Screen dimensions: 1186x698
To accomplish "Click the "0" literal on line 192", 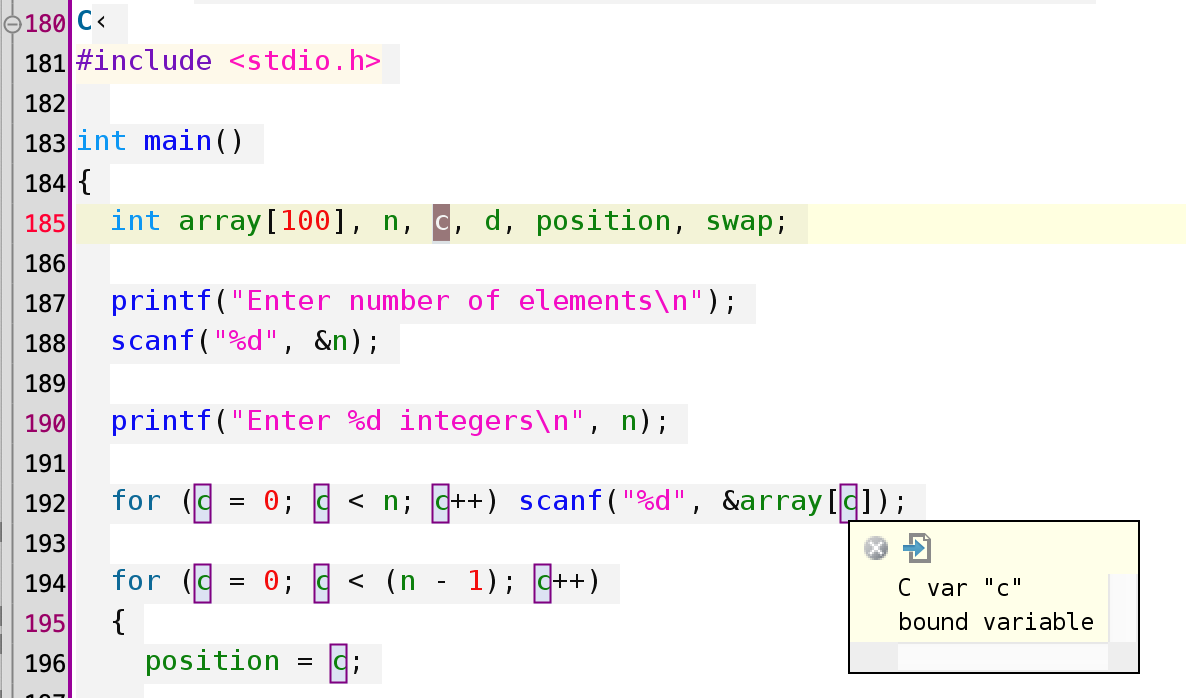I will (x=272, y=501).
